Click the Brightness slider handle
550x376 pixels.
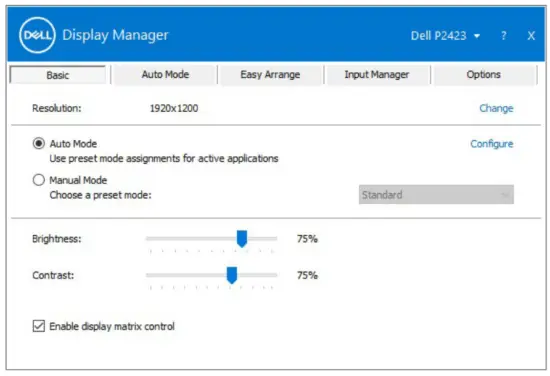(x=242, y=239)
